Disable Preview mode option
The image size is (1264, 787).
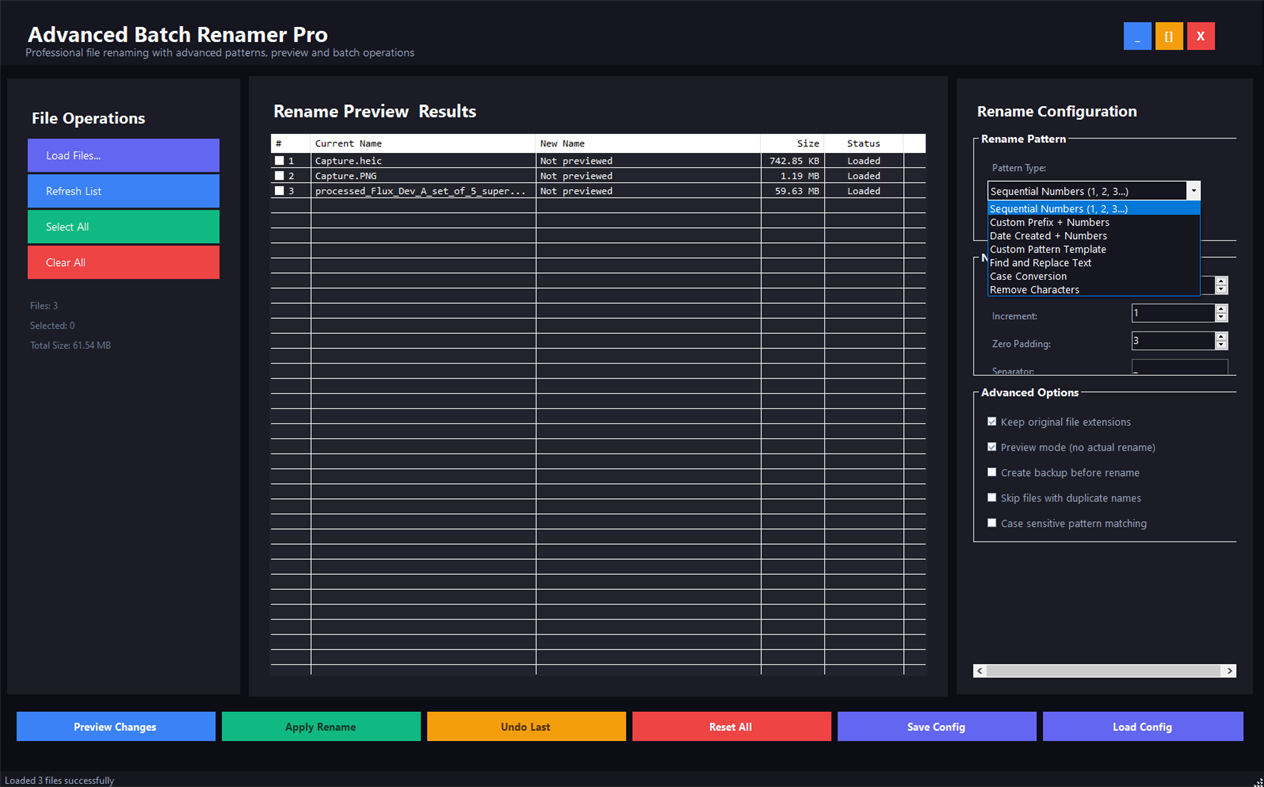point(992,446)
